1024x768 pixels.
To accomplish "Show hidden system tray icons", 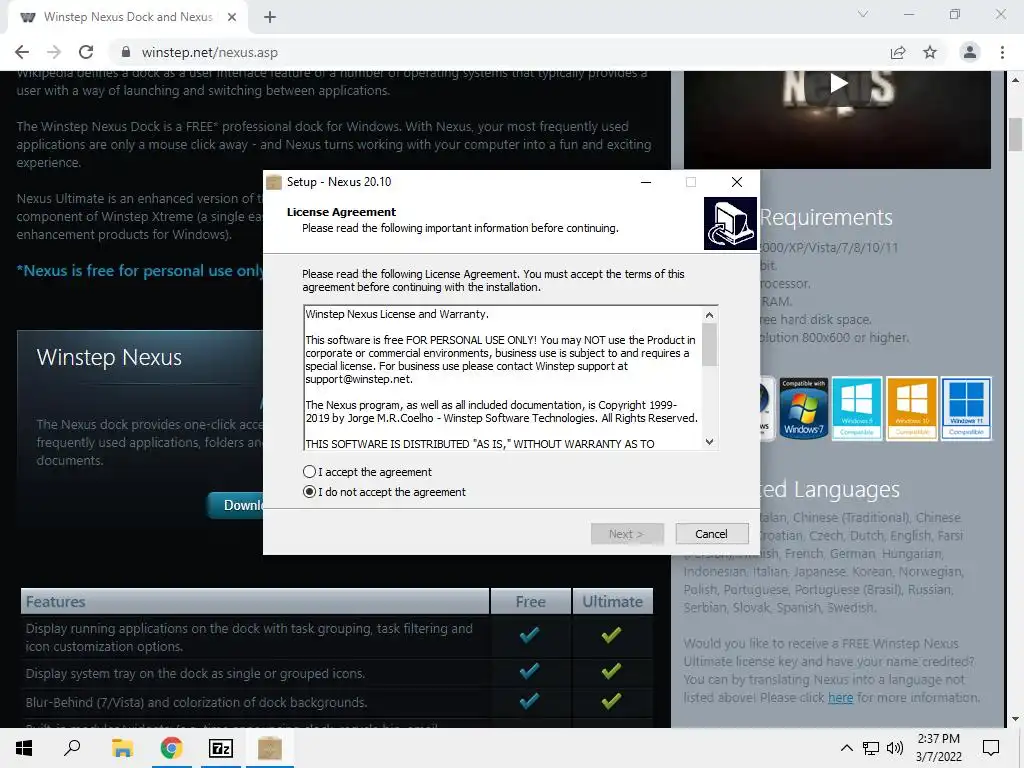I will click(846, 748).
